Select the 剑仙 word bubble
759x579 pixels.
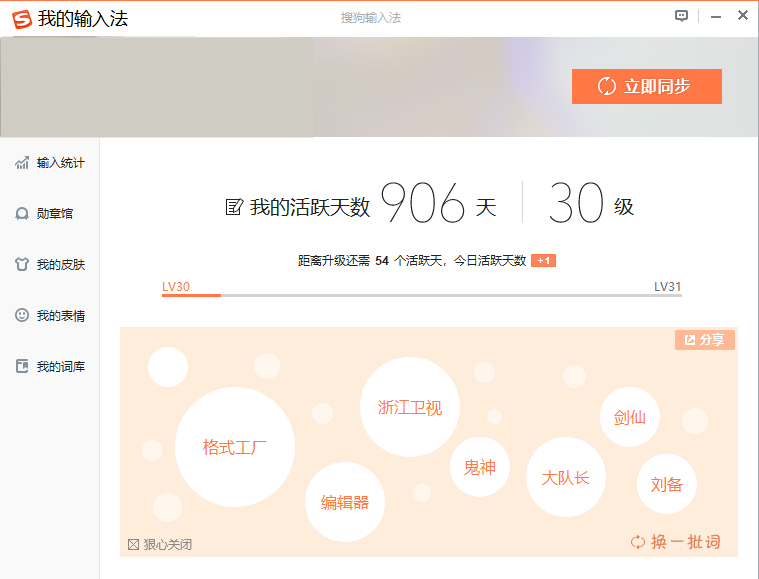629,417
